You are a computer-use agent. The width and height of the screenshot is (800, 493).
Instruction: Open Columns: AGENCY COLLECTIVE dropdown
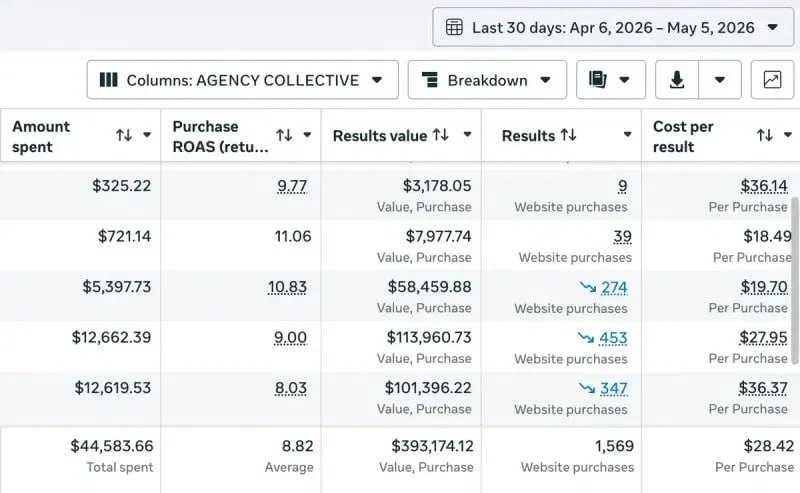click(242, 80)
